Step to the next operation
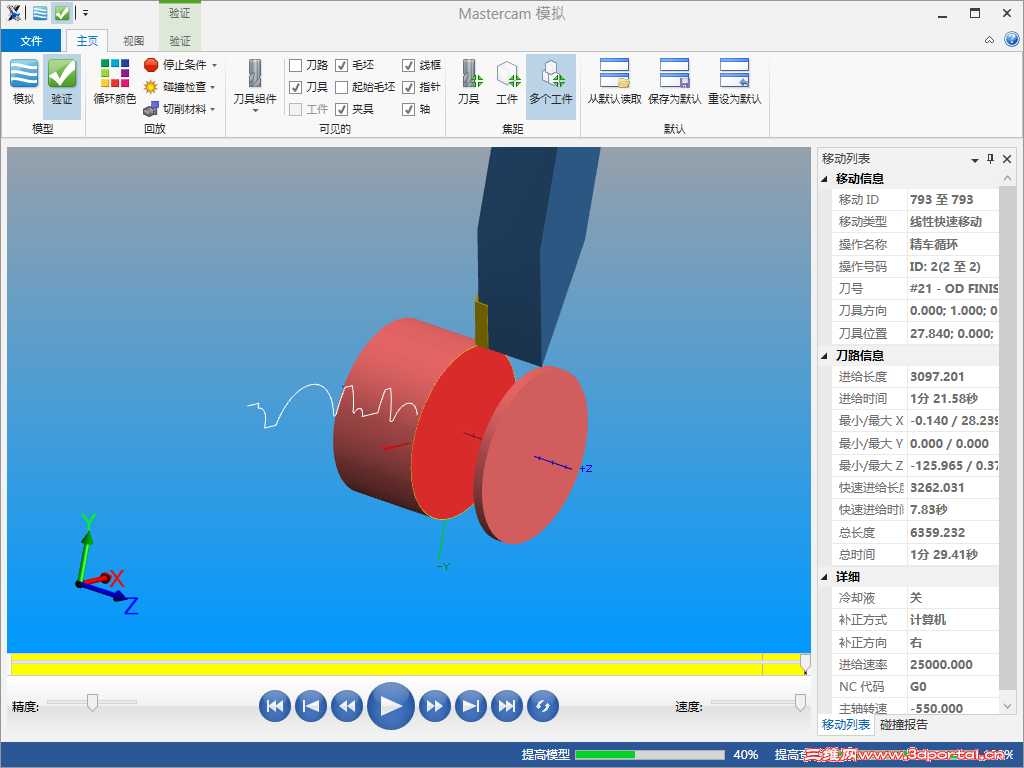 point(471,706)
